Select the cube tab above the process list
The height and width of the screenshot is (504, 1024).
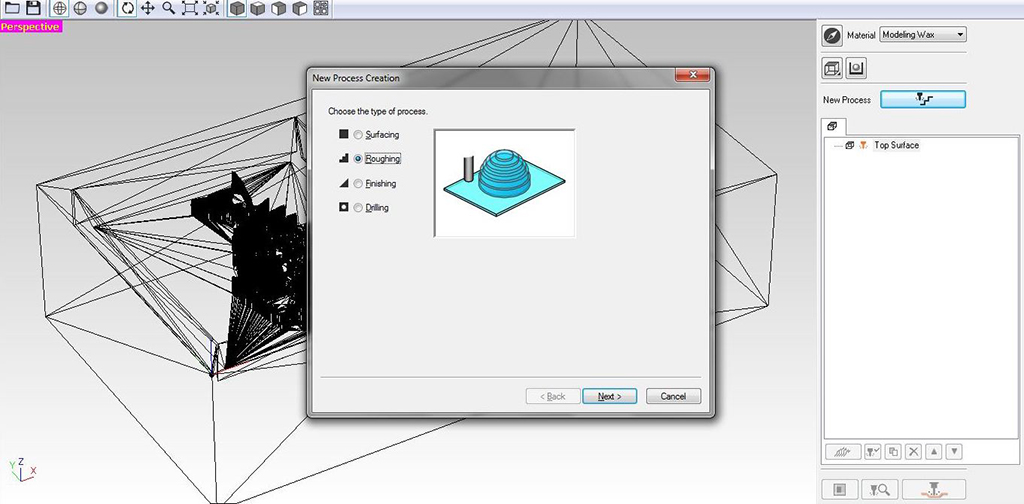(833, 126)
